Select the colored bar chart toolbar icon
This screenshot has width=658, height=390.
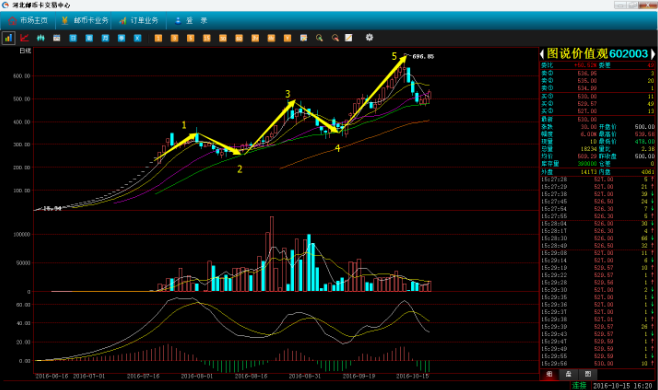click(8, 38)
